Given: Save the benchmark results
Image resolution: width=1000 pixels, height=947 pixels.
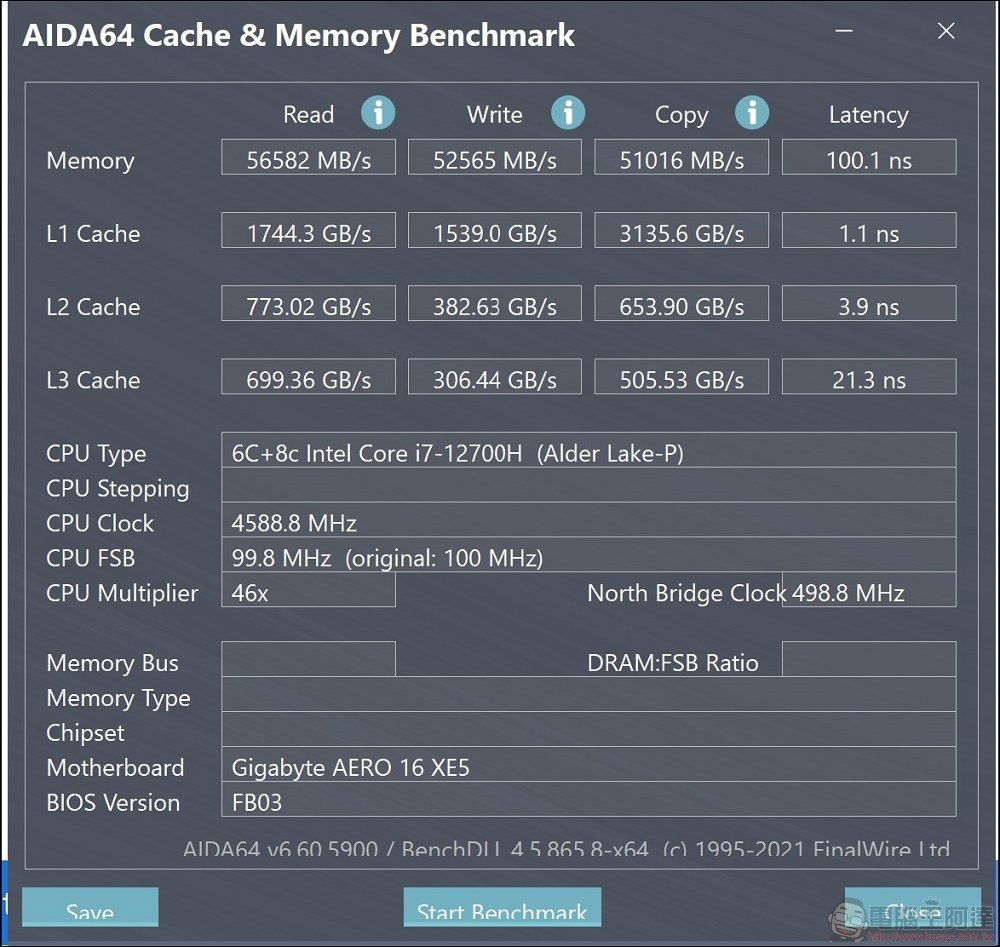Looking at the screenshot, I should coord(90,907).
